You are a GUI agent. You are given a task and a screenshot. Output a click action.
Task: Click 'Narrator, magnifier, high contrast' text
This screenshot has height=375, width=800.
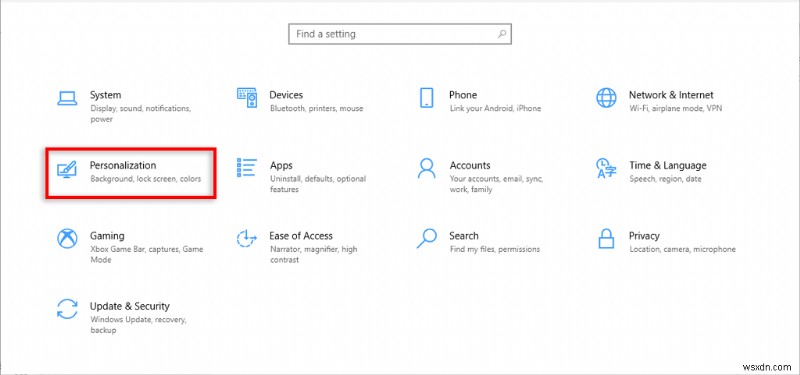click(313, 255)
